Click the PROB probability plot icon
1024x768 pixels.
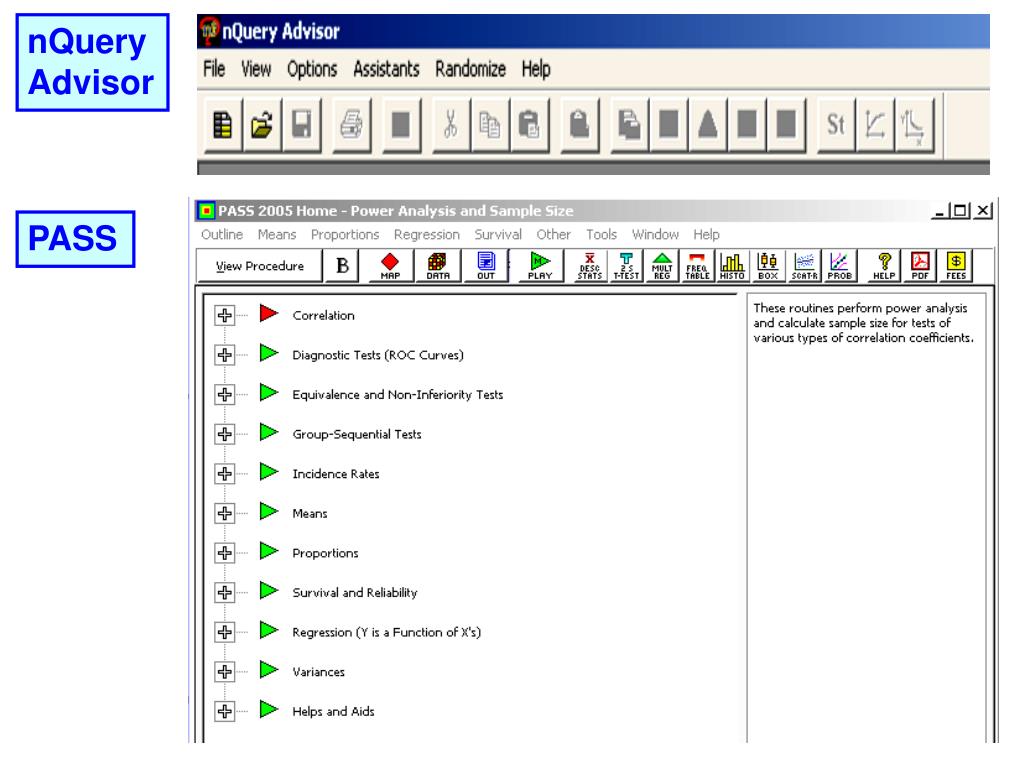pos(839,266)
